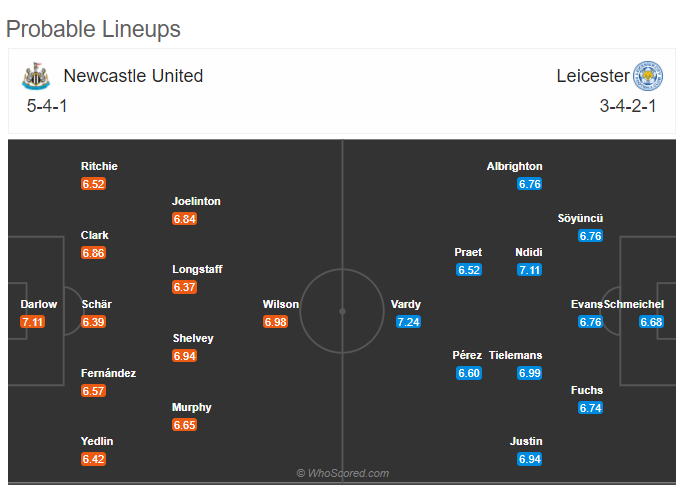Select defender Söyüncü's name
This screenshot has height=485, width=684.
tap(580, 218)
